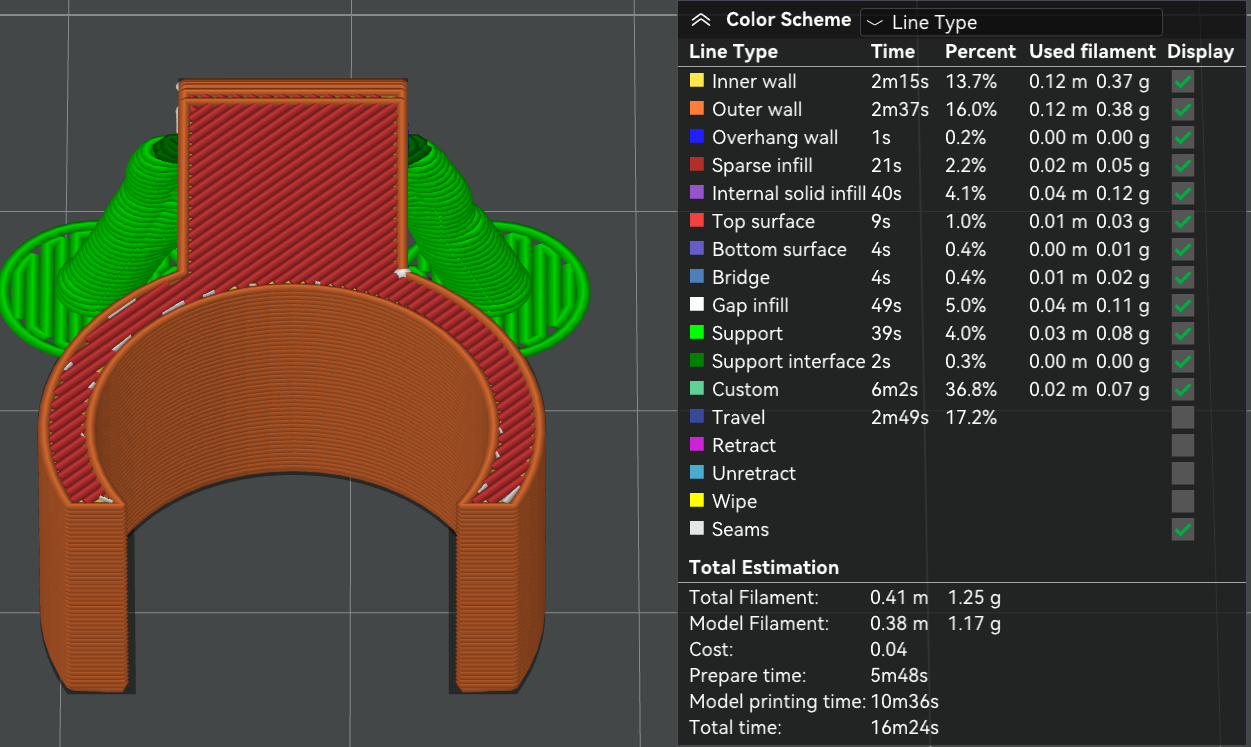Select the Support interface label

788,361
